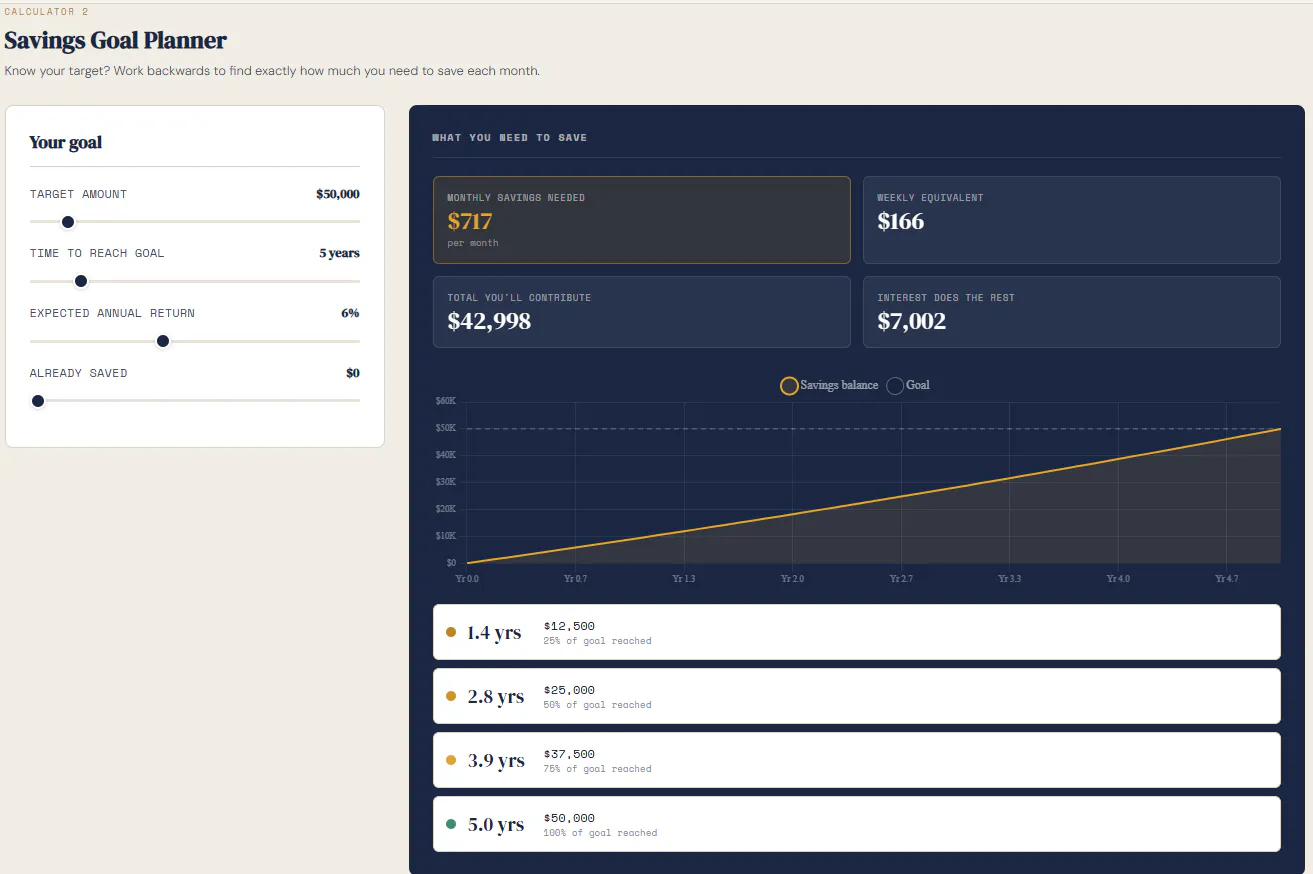The image size is (1313, 874).
Task: Click the $50K axis label
Action: pos(446,428)
